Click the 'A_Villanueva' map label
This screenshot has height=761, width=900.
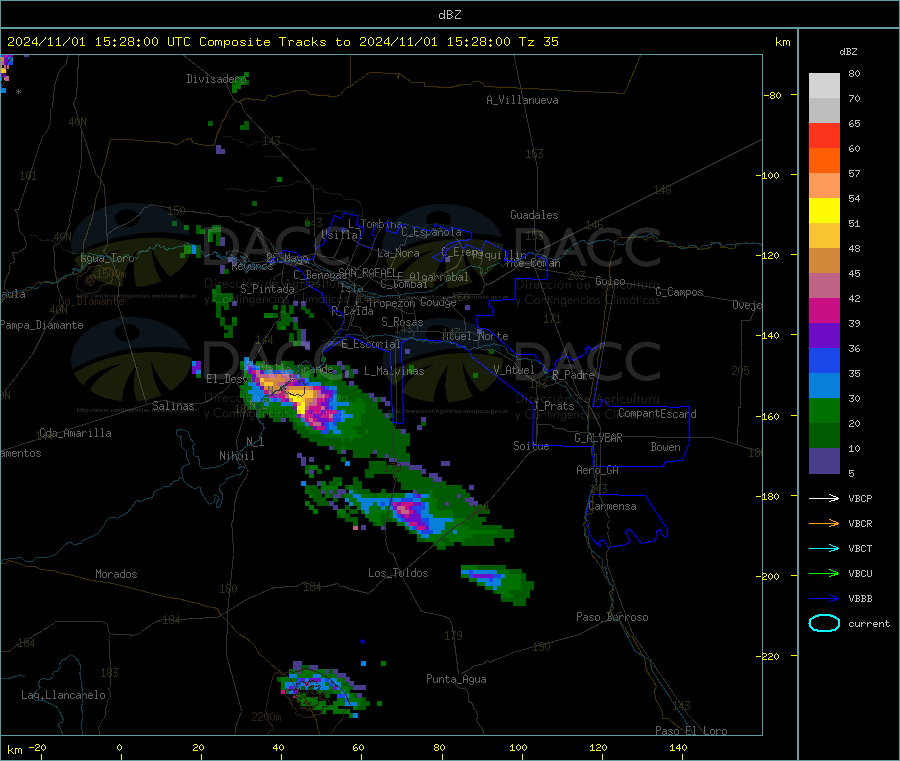[522, 100]
